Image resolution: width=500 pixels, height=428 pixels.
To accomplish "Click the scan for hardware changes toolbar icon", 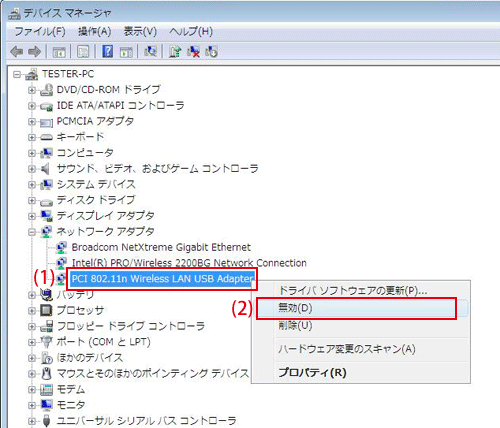I will [x=150, y=52].
